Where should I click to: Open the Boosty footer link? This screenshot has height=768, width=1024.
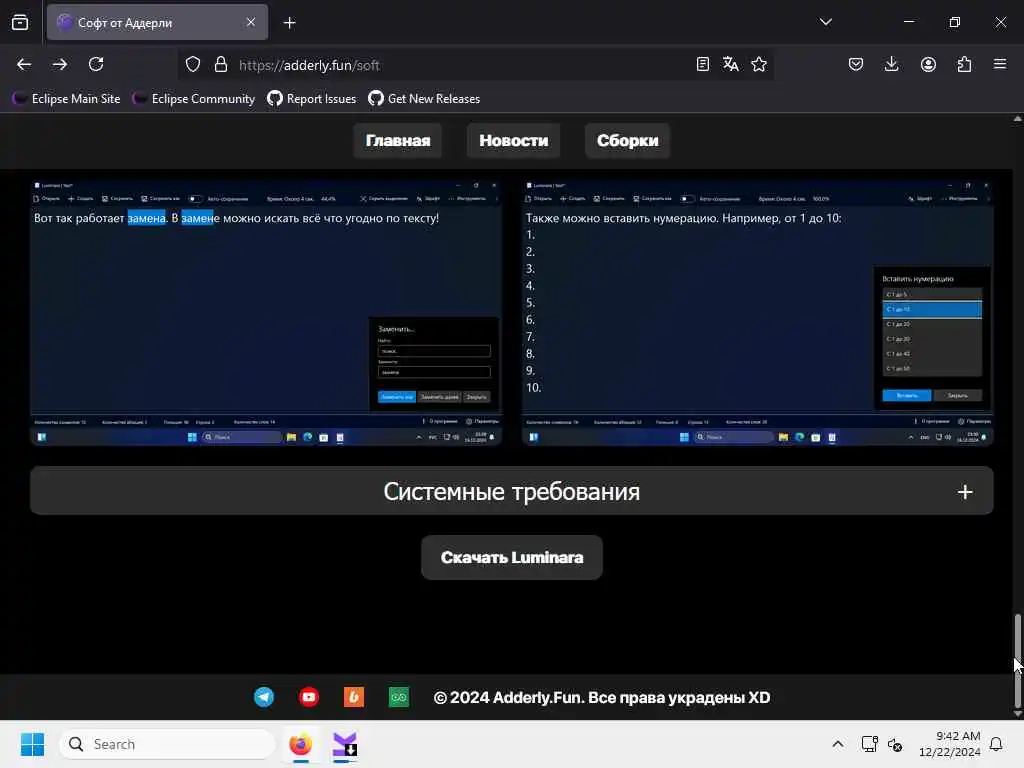click(354, 697)
